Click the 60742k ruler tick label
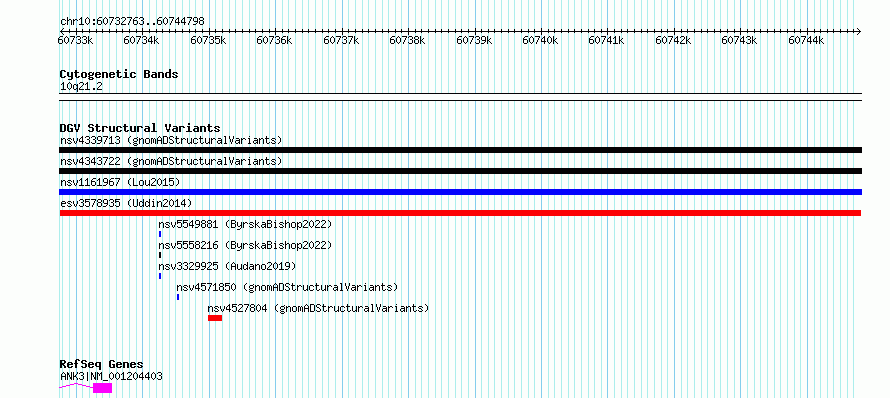Screen dimensions: 890x398 coord(673,40)
